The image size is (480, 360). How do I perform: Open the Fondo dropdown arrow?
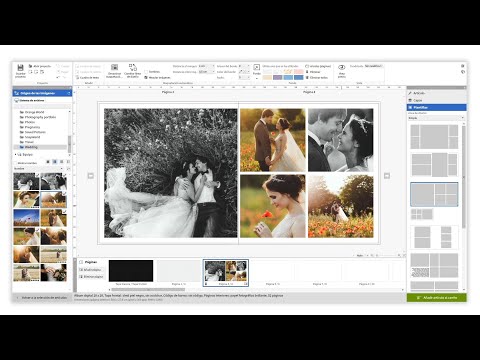[x=257, y=79]
